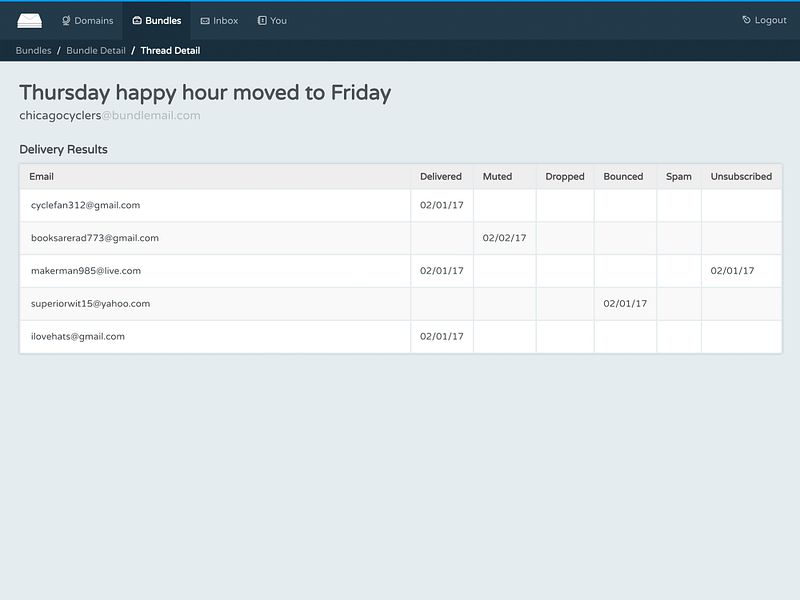800x600 pixels.
Task: Click unsubscribed date for makerman985@live.com
Action: click(x=732, y=271)
